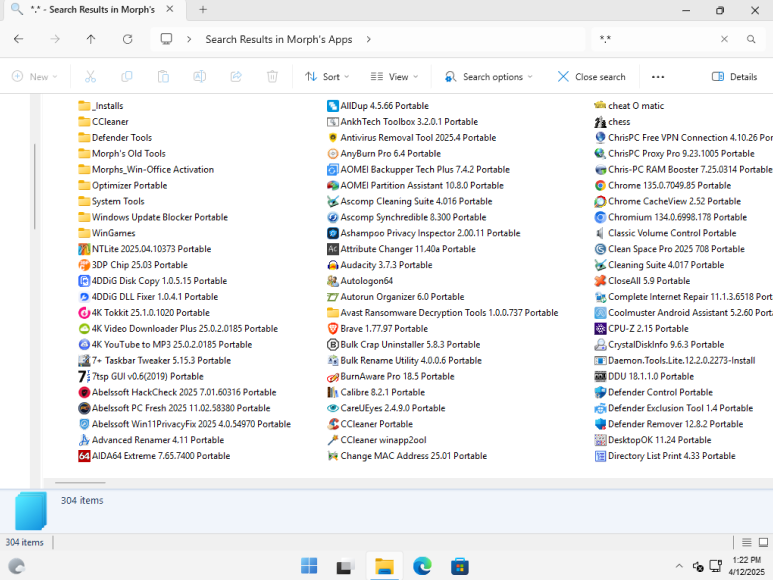Select DesktopOK 11.24 Portable icon
This screenshot has height=580, width=773.
pos(600,440)
